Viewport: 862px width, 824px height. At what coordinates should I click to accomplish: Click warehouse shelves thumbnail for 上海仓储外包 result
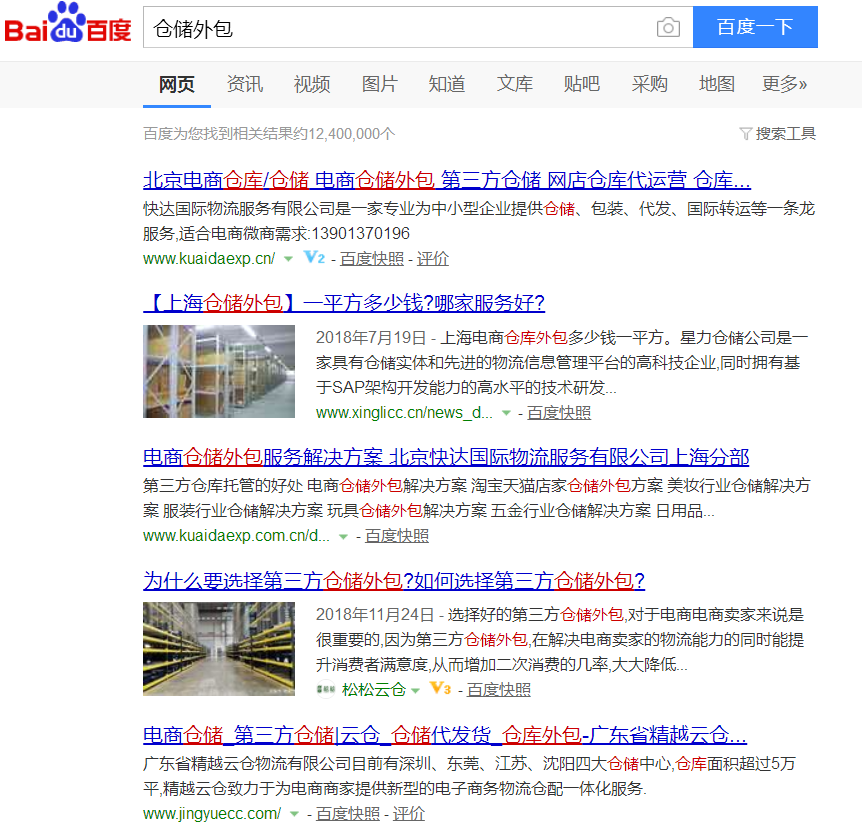point(219,372)
